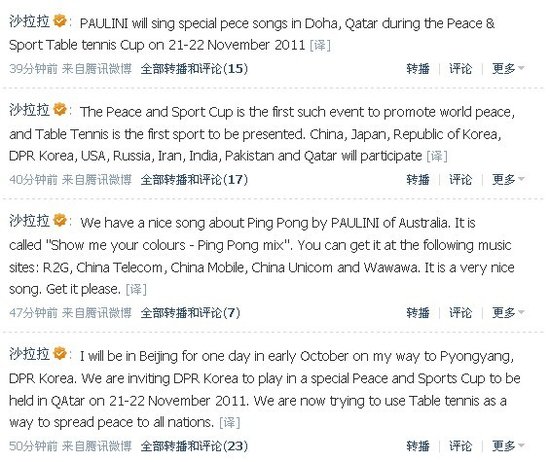Viewport: 550px width, 462px height.
Task: Expand 更多 menu on the 47分钟前 post
Action: pos(508,312)
